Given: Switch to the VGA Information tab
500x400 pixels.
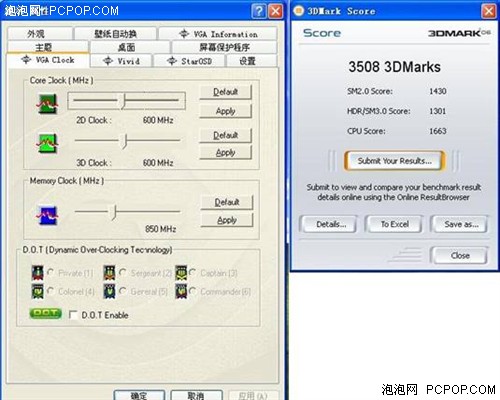Looking at the screenshot, I should 218,34.
